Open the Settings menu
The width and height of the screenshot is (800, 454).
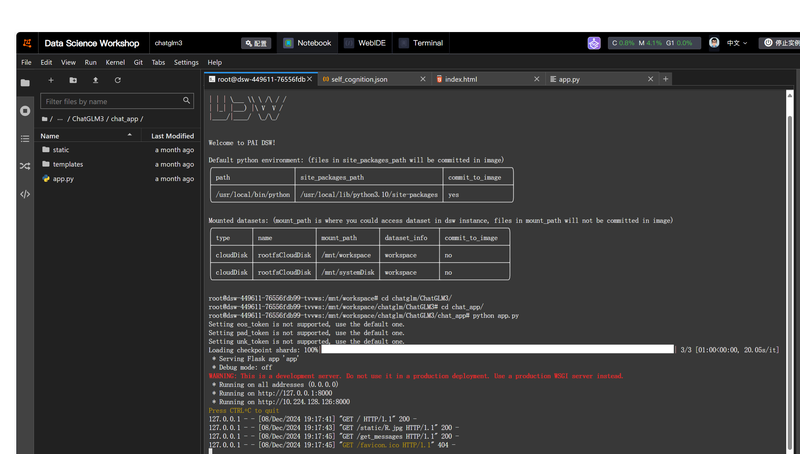[186, 62]
